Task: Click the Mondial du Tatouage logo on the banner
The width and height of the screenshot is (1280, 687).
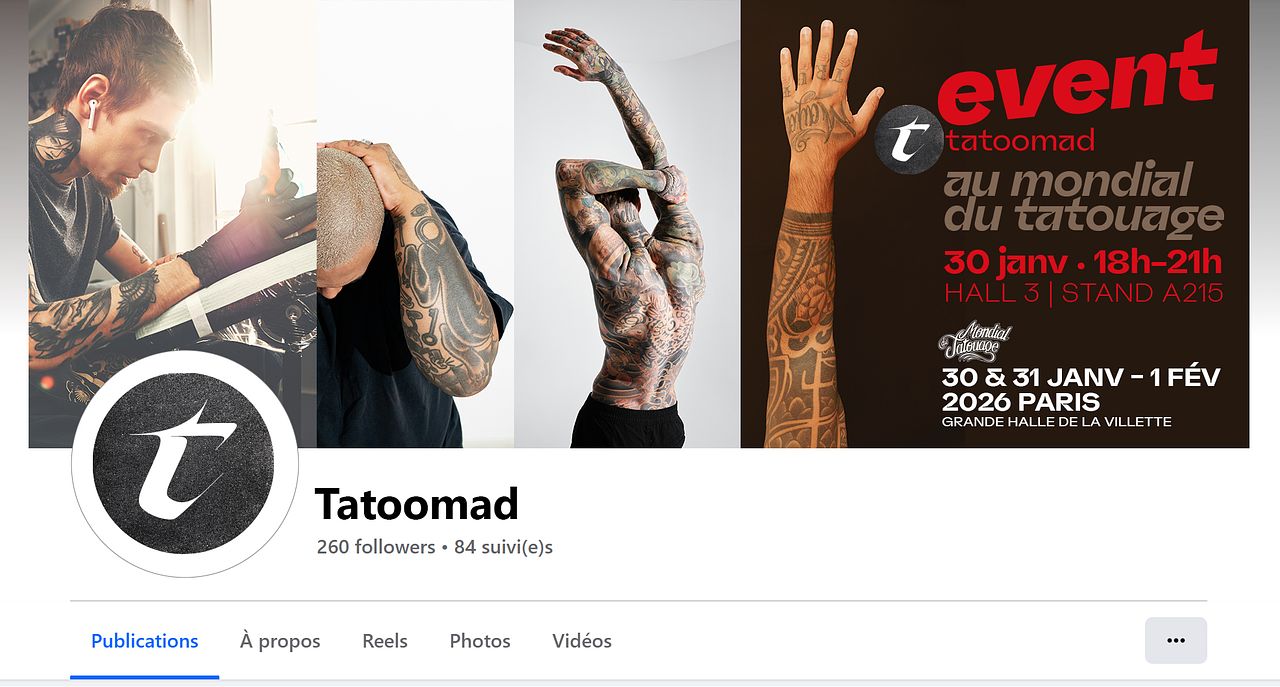Action: coord(975,342)
